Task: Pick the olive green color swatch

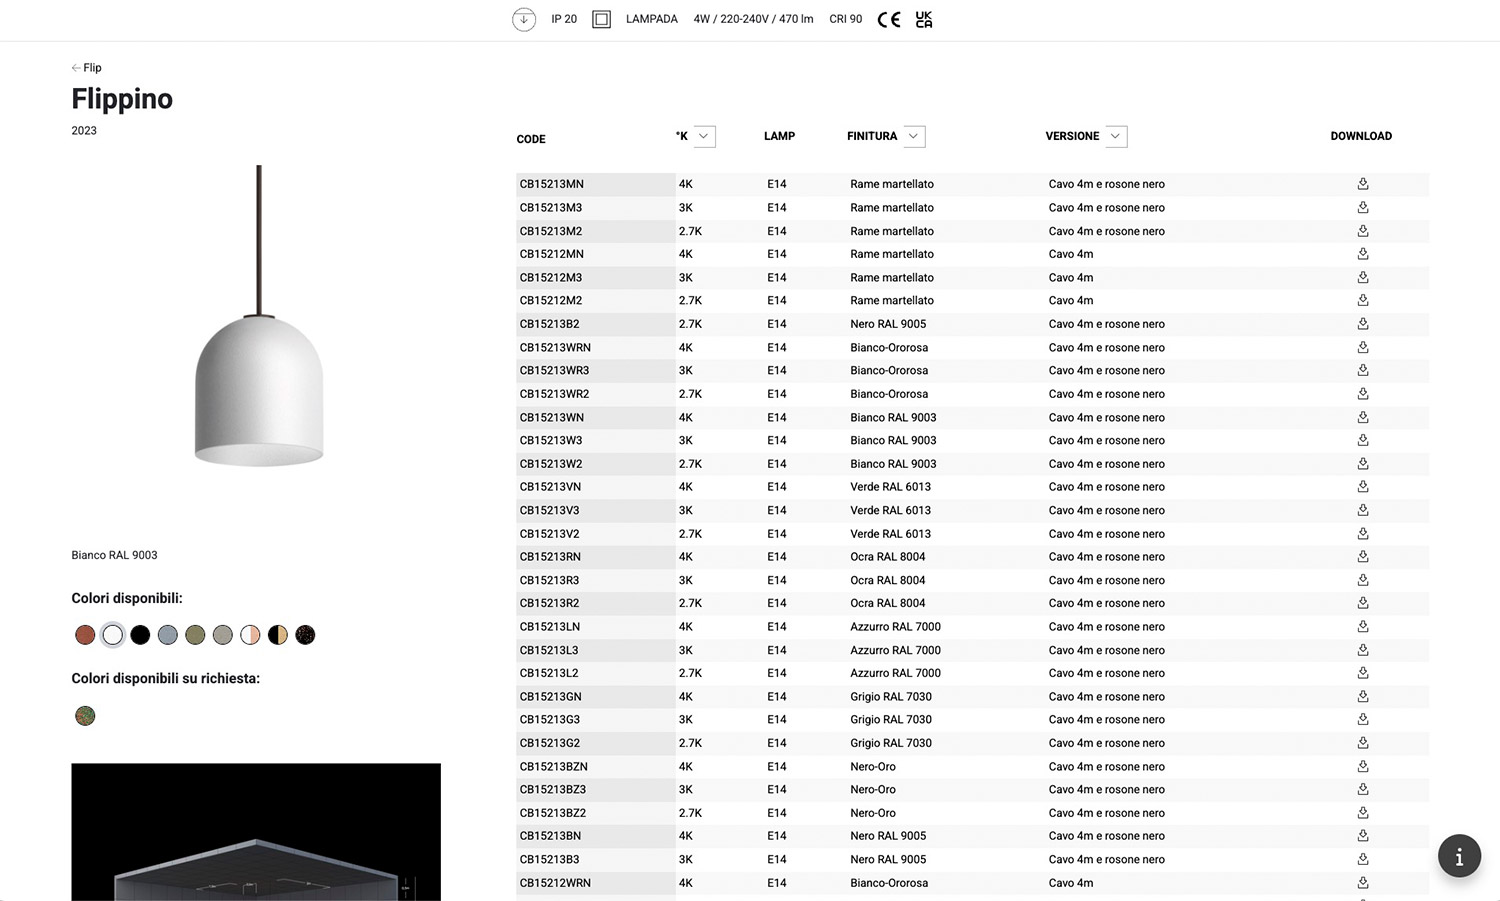Action: point(195,635)
